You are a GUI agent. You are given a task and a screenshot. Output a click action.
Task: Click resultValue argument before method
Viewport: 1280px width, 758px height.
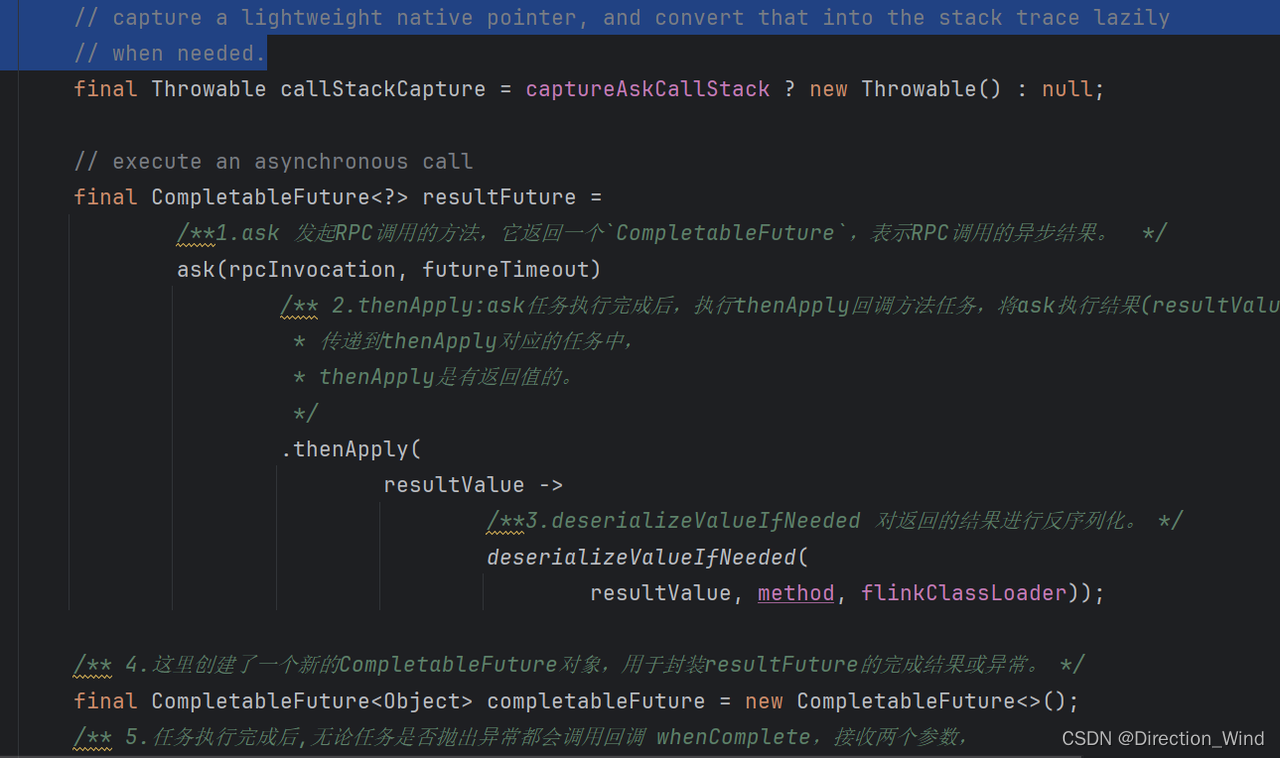[x=660, y=593]
